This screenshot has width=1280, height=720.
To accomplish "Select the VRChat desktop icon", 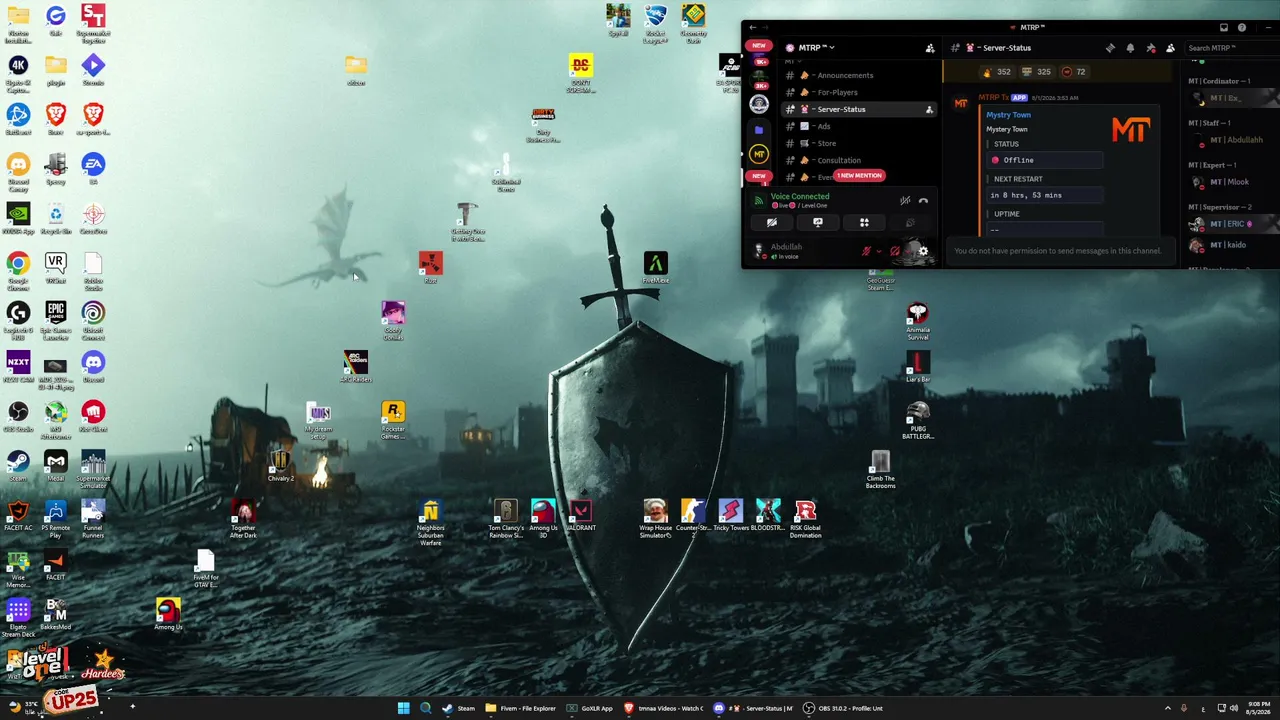I will coord(55,267).
